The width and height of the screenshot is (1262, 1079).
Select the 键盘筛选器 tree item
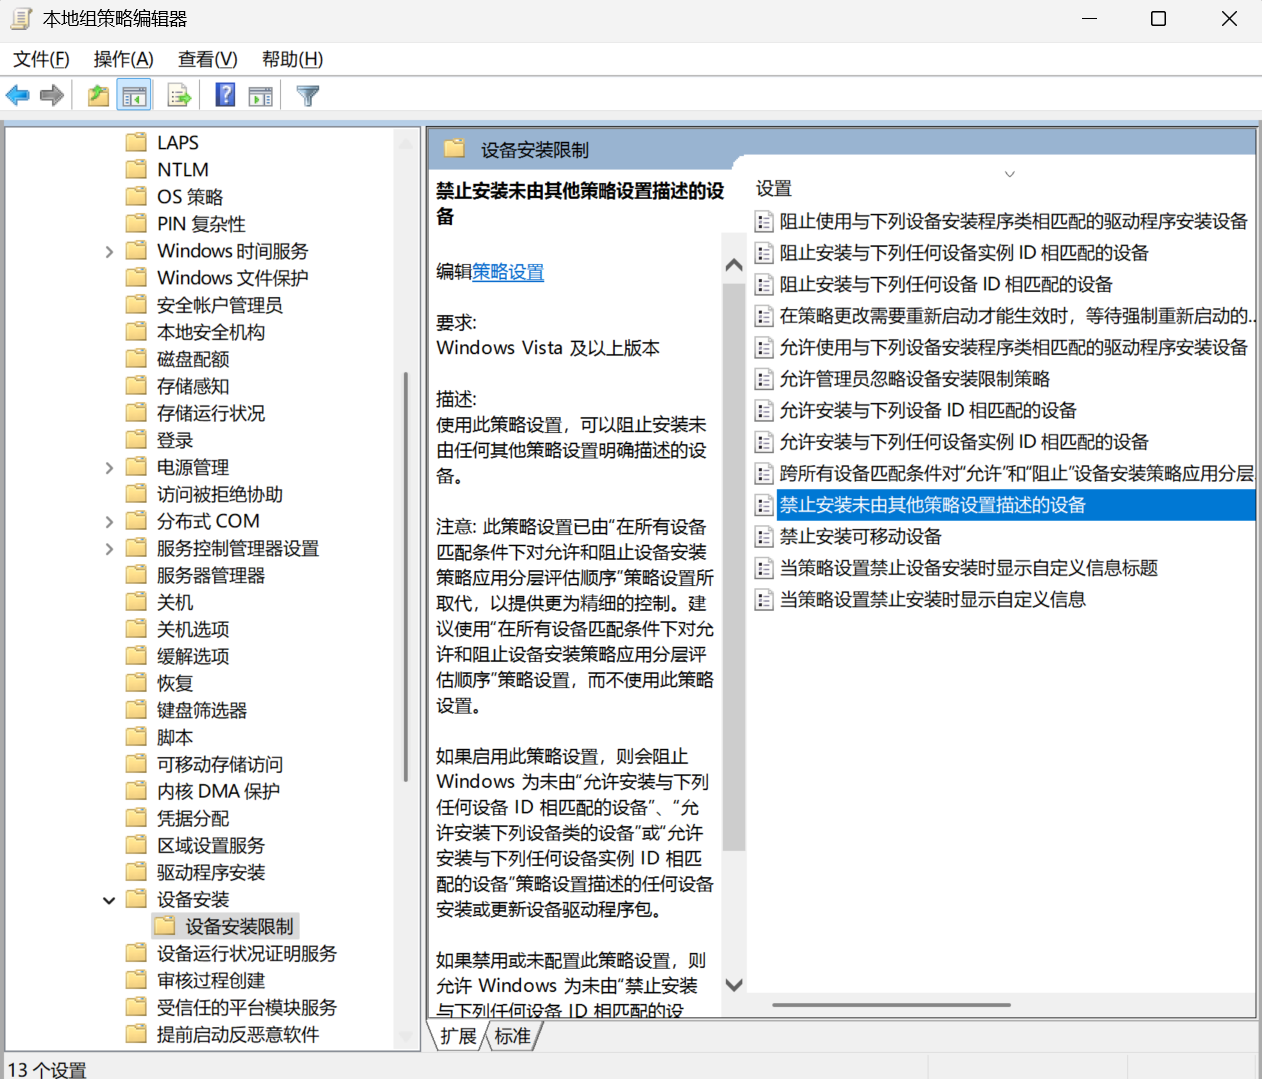click(202, 710)
